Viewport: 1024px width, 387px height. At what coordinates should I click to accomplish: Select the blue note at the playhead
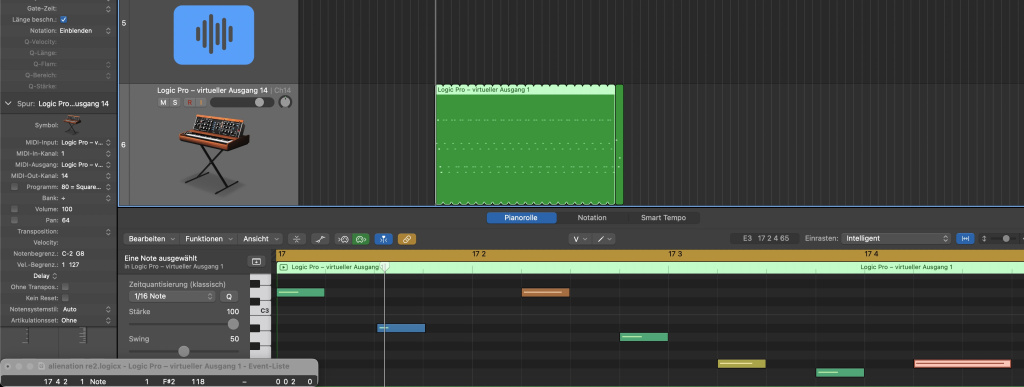click(x=401, y=328)
